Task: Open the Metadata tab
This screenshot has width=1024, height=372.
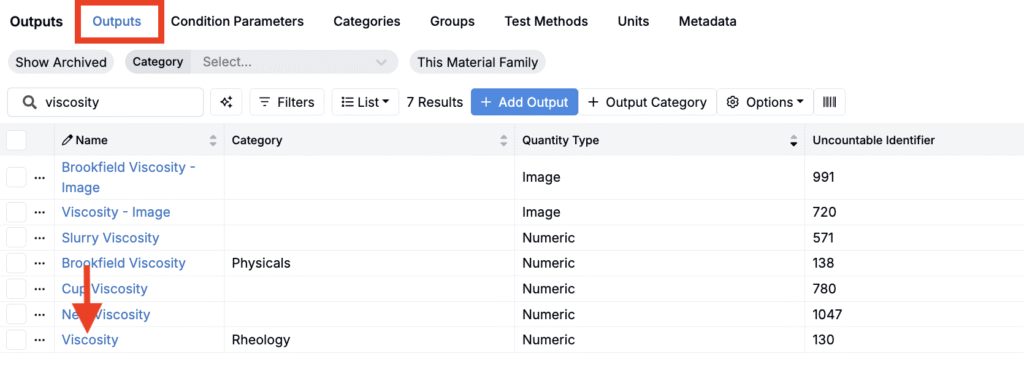Action: click(707, 22)
